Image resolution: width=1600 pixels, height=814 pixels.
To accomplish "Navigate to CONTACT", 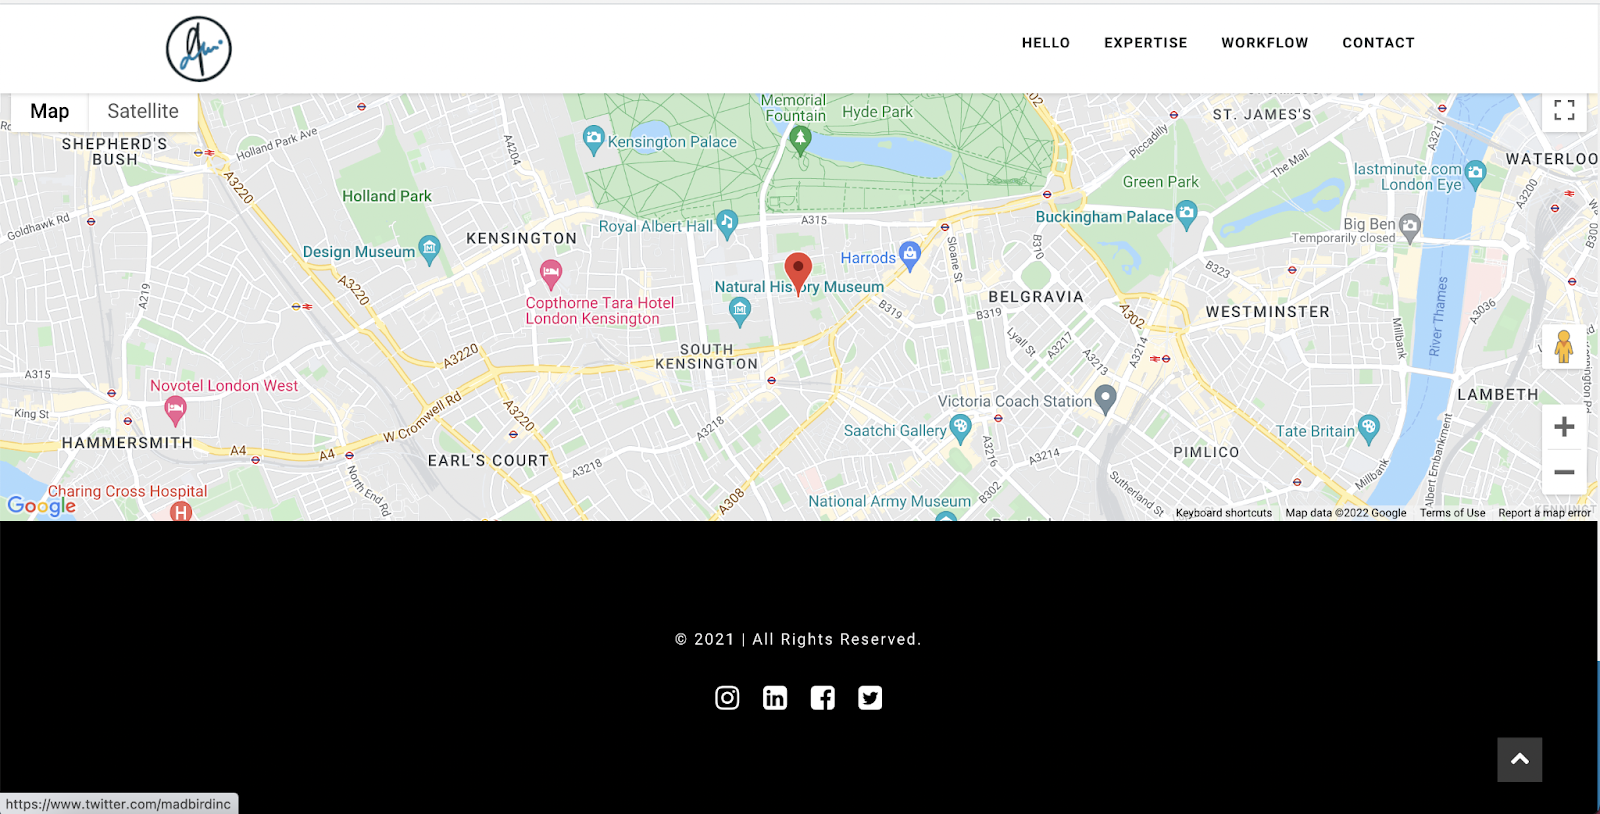I will point(1379,43).
